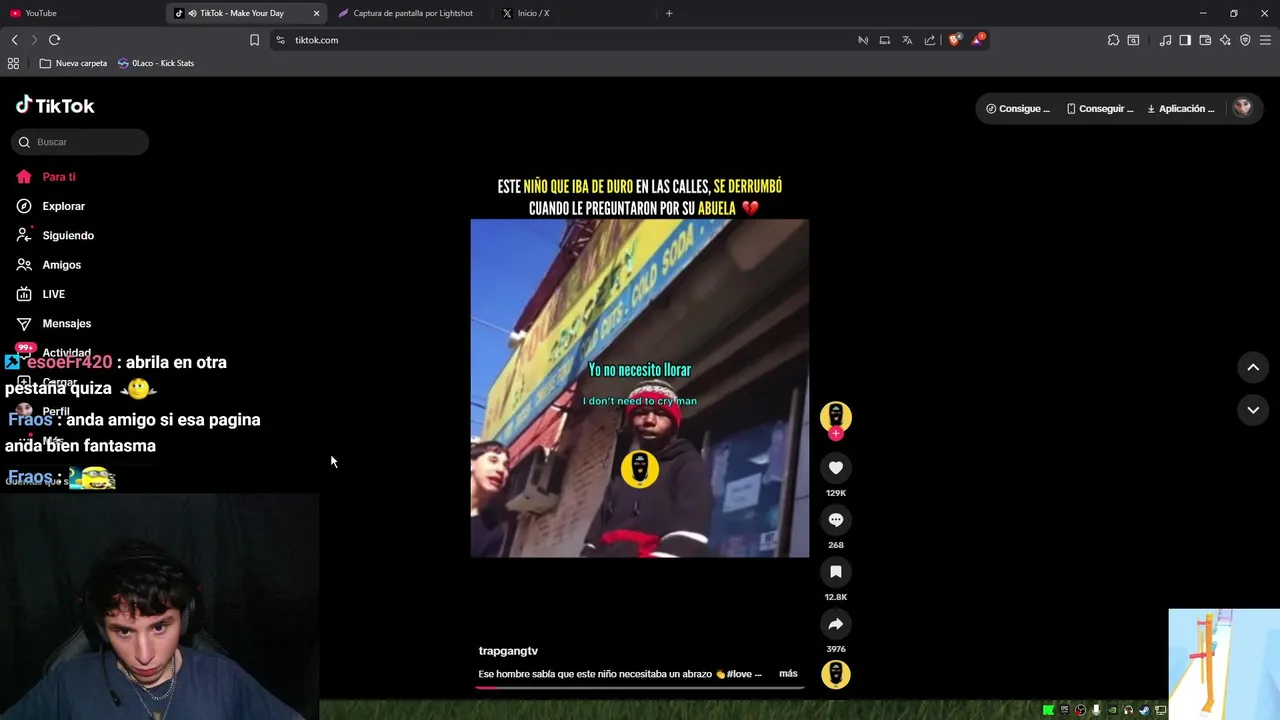Click the TikTok logo
Image resolution: width=1280 pixels, height=720 pixels.
[55, 105]
